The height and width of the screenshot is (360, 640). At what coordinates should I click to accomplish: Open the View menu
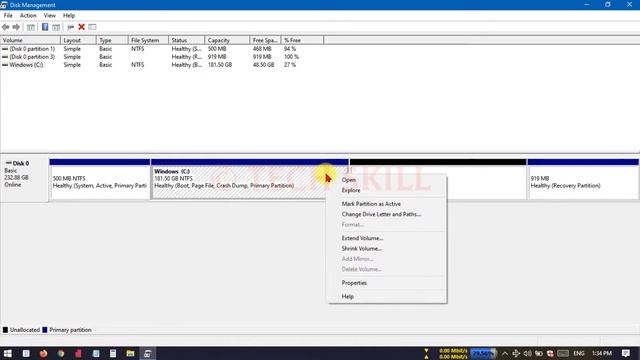click(x=50, y=16)
